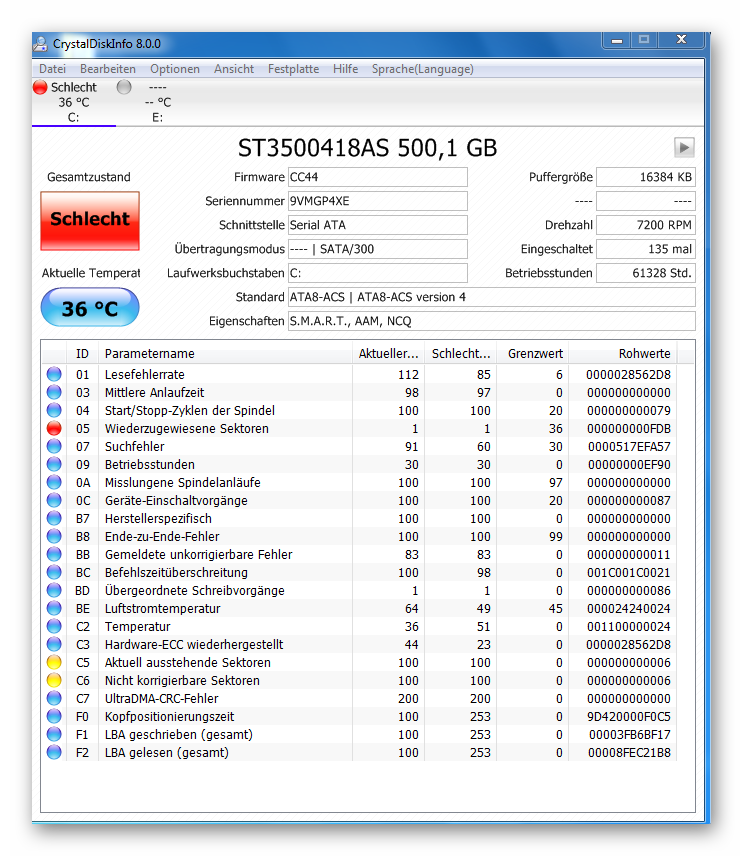Click the Parametername column header
Screen dimensions: 743x856
(225, 353)
